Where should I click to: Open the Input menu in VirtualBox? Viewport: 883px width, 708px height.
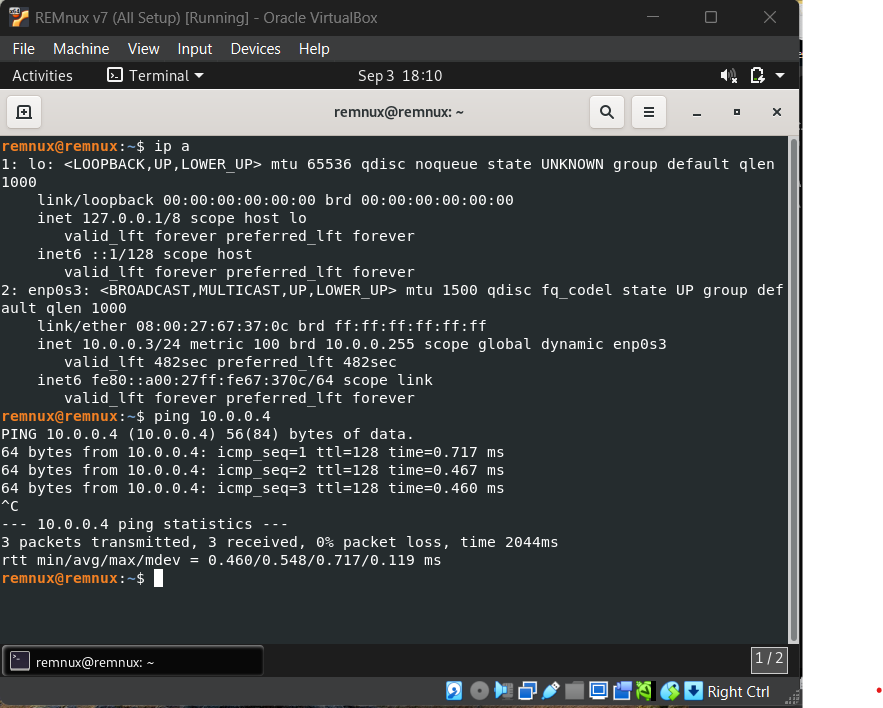pyautogui.click(x=195, y=49)
